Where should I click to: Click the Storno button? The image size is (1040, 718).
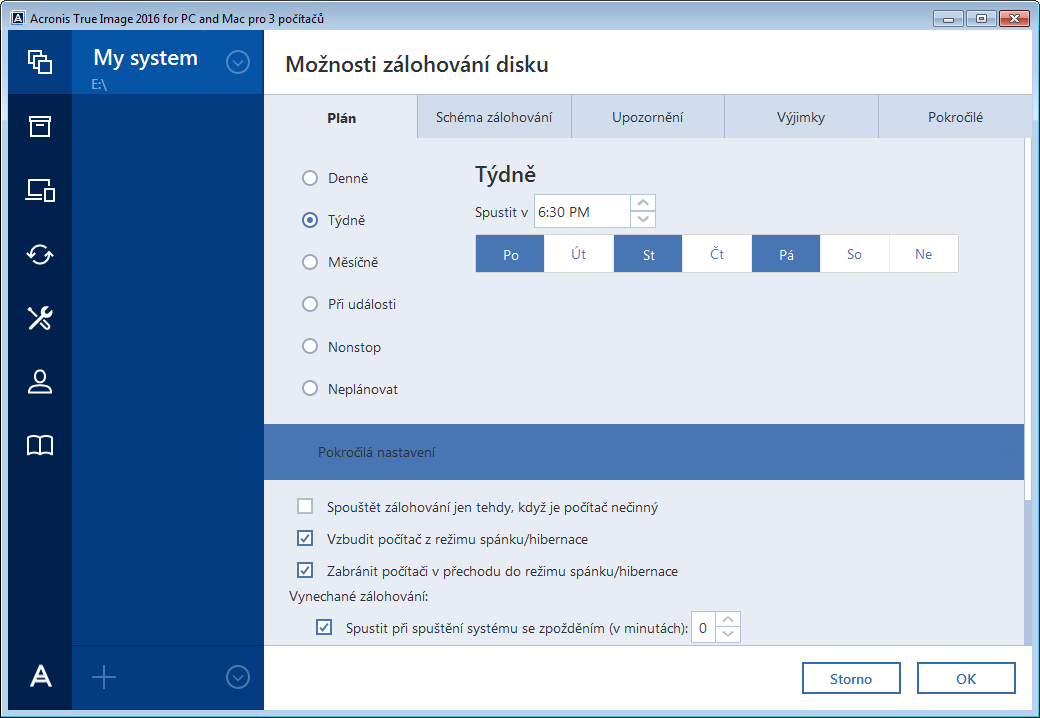coord(851,678)
